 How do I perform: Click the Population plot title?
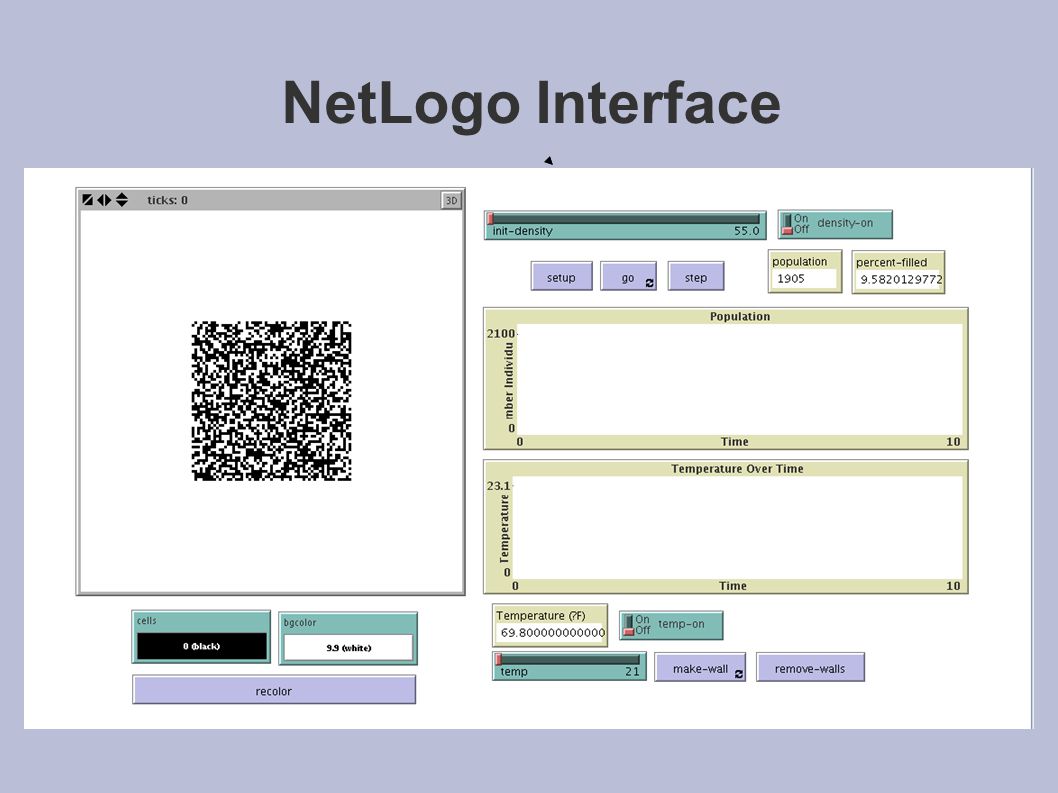point(740,317)
